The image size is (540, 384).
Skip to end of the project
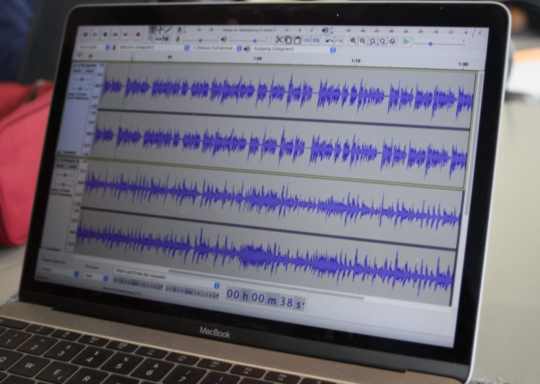pyautogui.click(x=126, y=34)
